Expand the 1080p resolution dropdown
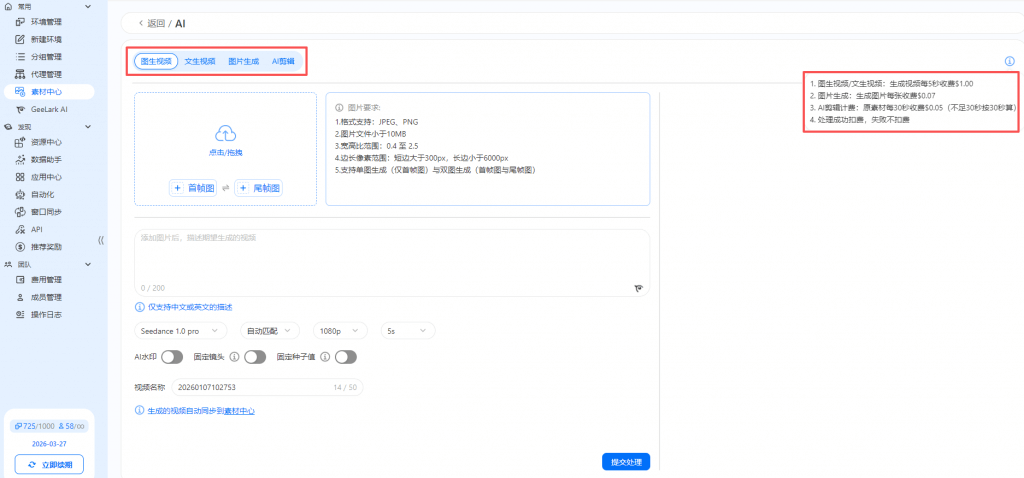The image size is (1024, 478). click(x=338, y=330)
